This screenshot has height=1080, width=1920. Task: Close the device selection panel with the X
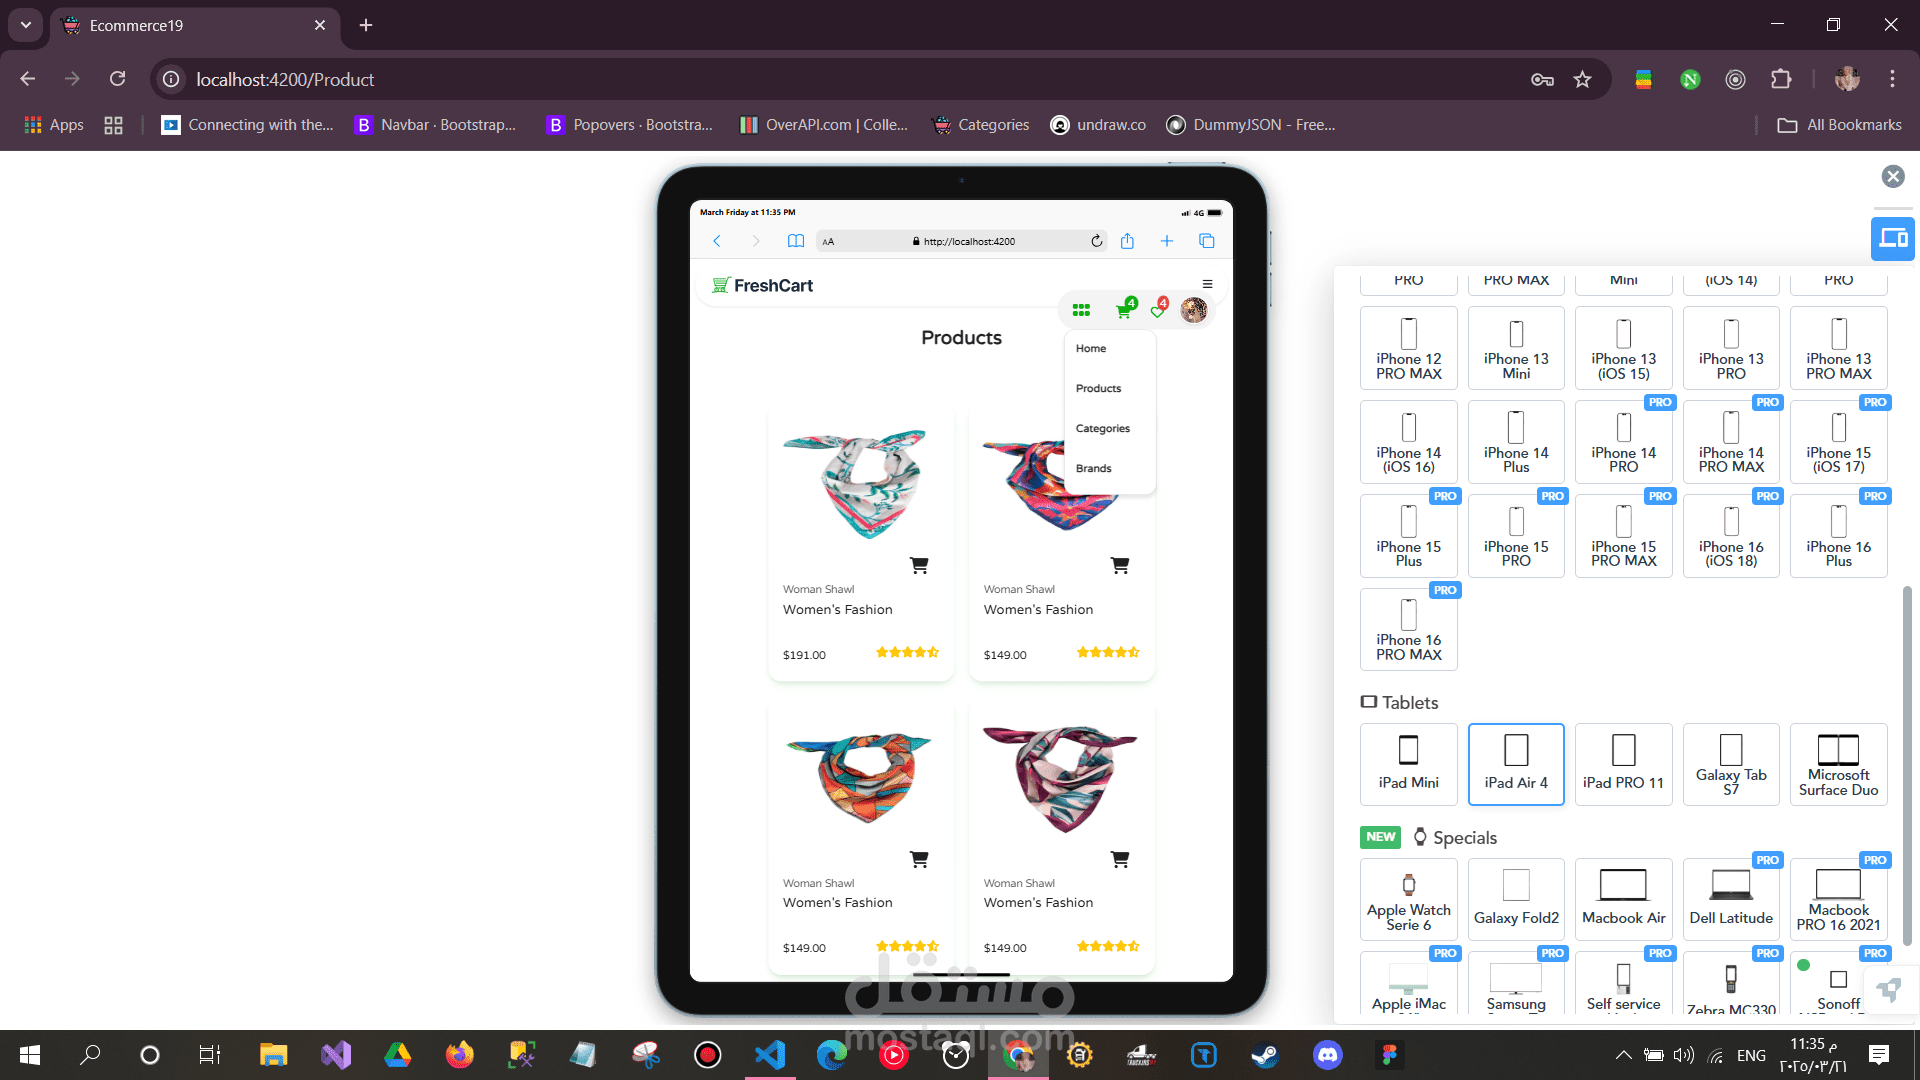coord(1892,176)
